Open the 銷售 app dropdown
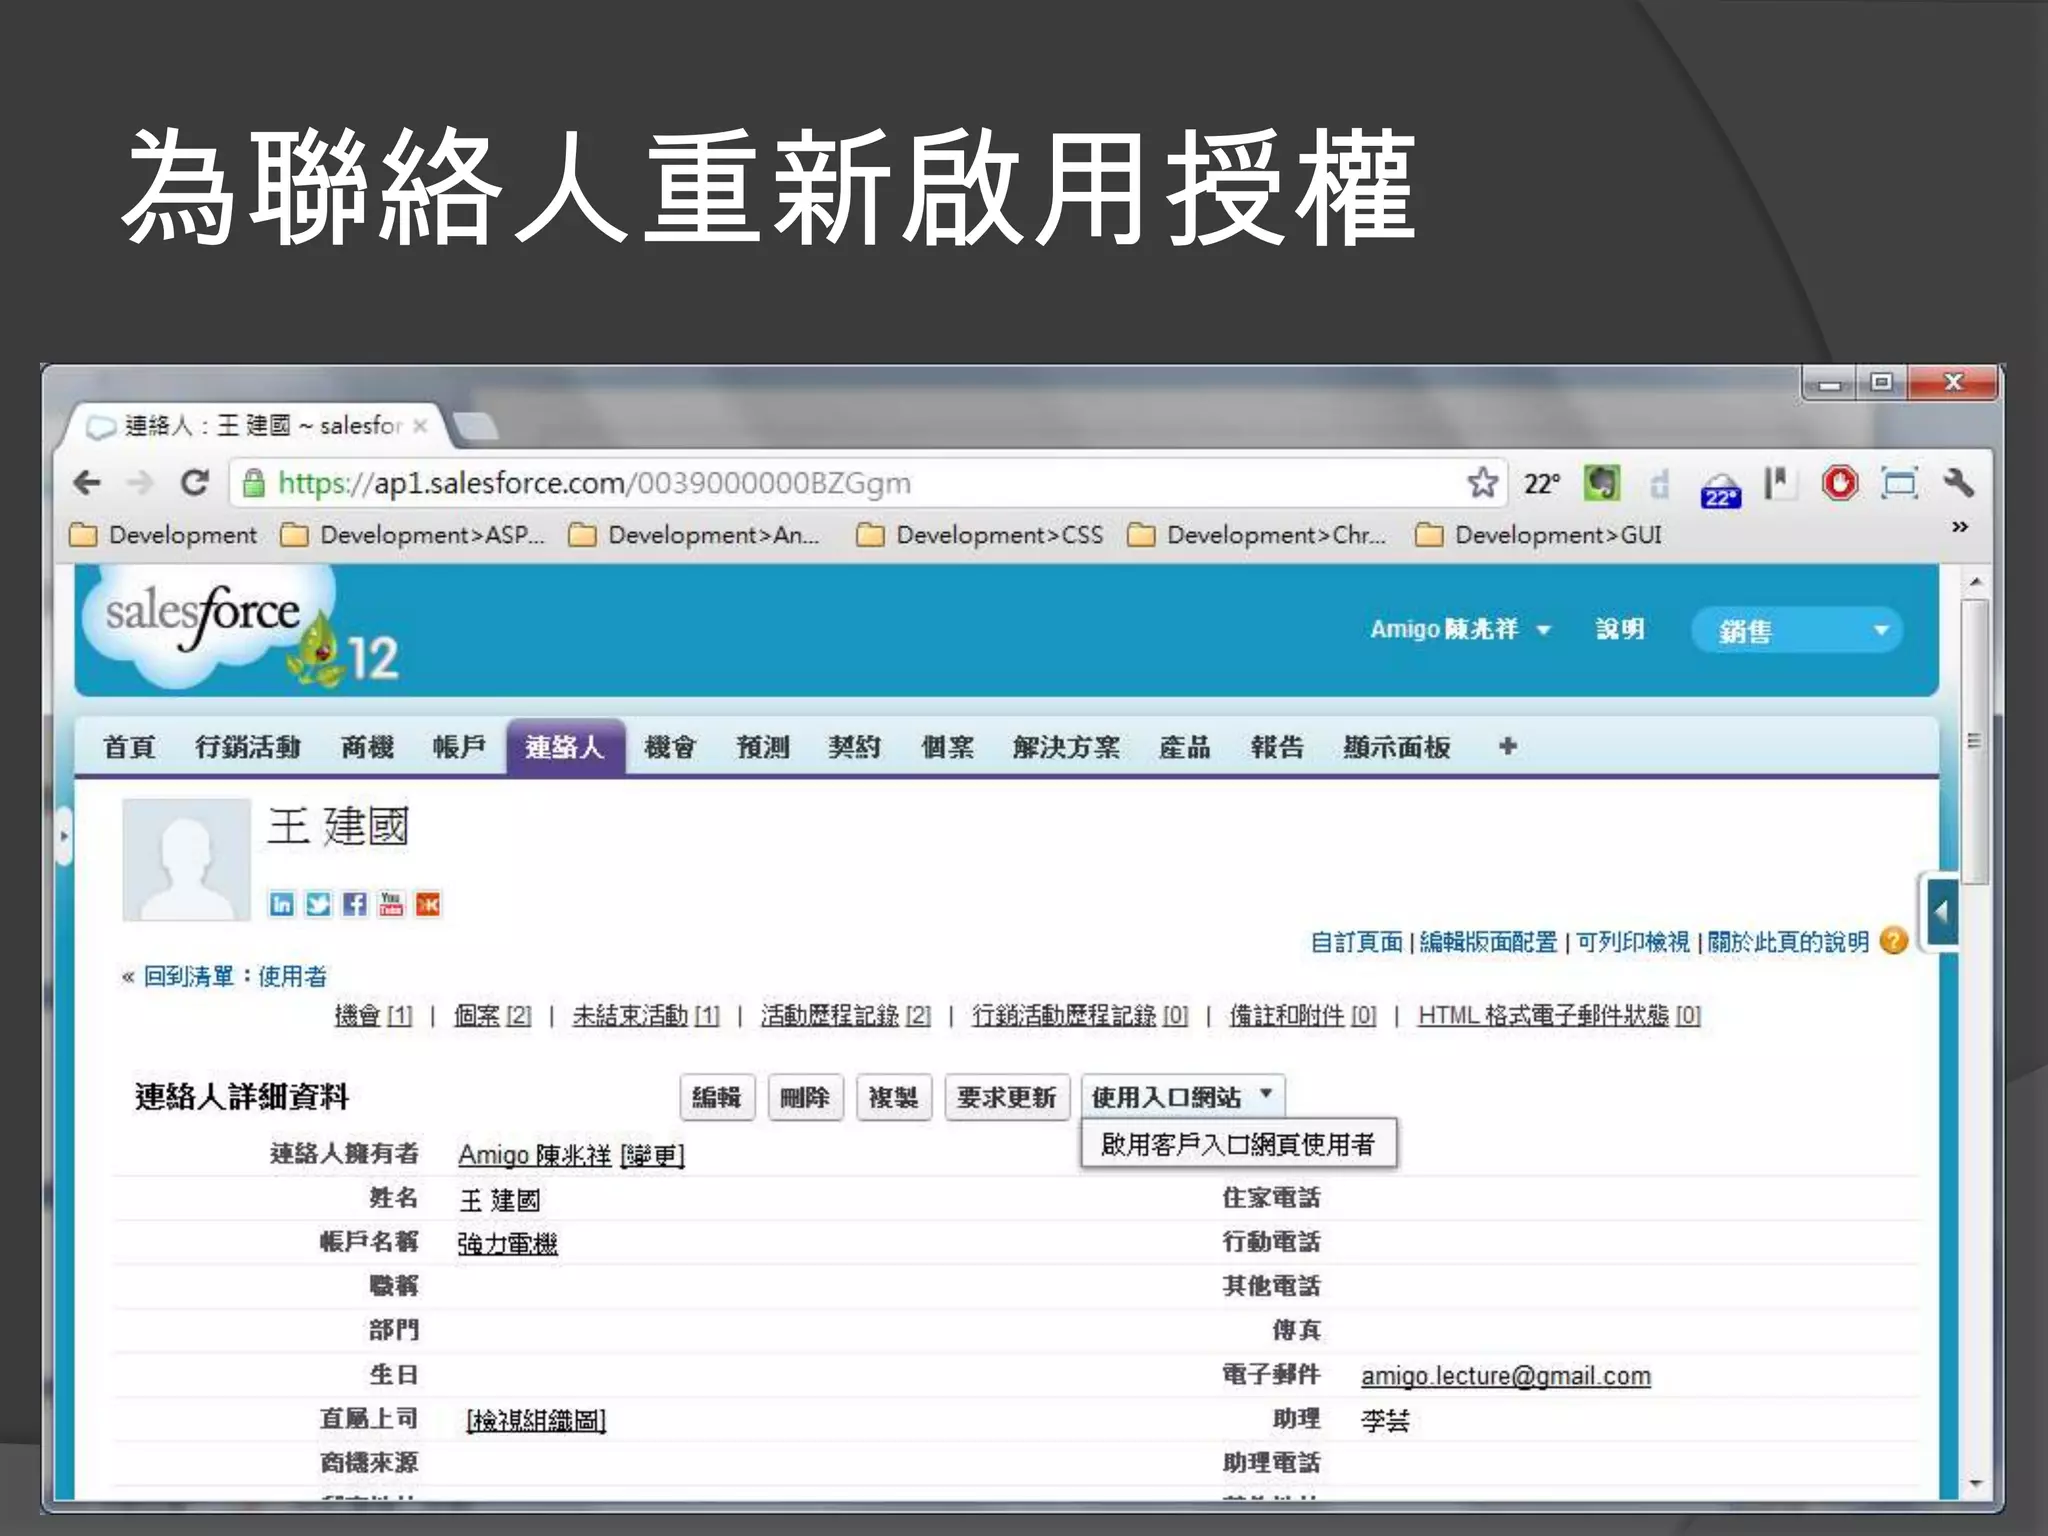Screen dimensions: 2048x1536 click(x=1797, y=631)
